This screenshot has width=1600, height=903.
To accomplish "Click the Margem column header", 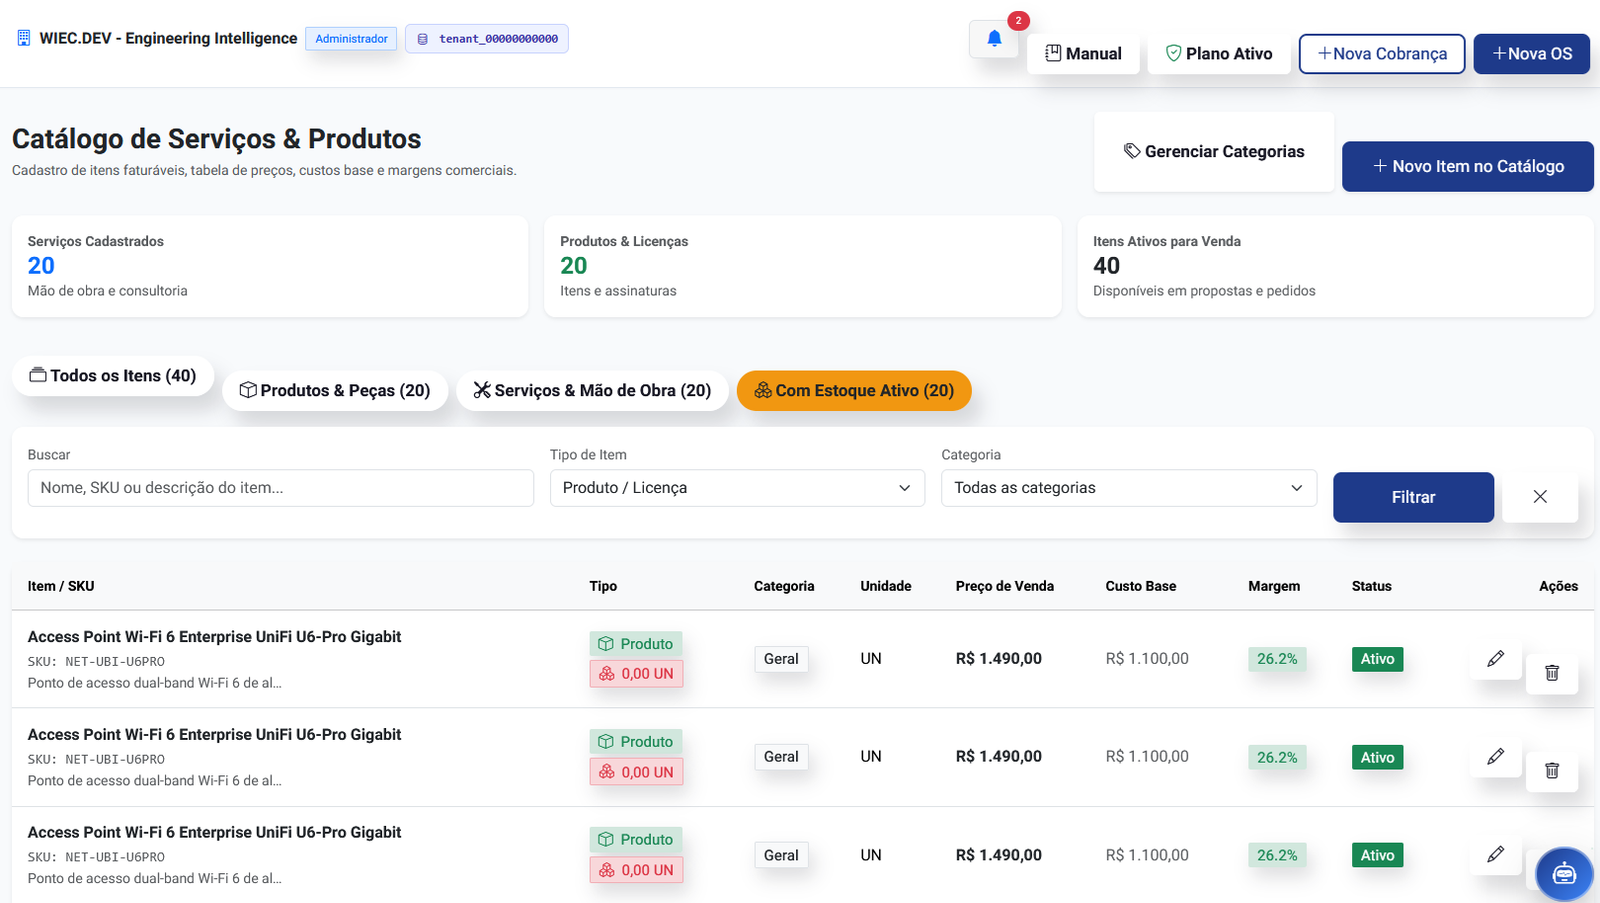I will click(1274, 586).
